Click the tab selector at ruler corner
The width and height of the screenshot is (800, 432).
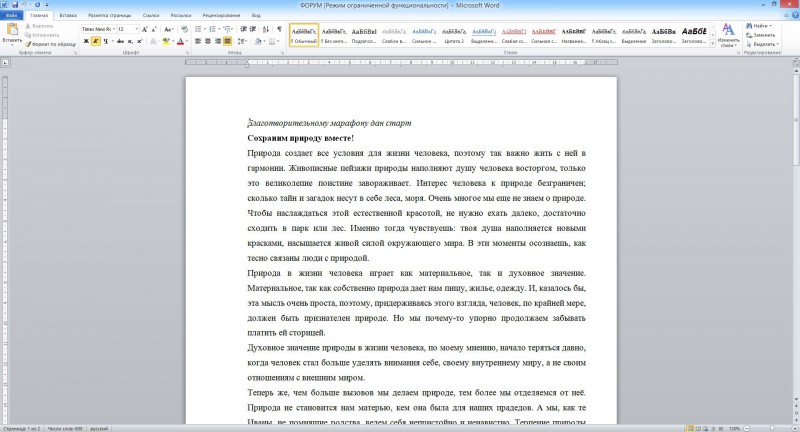(x=5, y=63)
